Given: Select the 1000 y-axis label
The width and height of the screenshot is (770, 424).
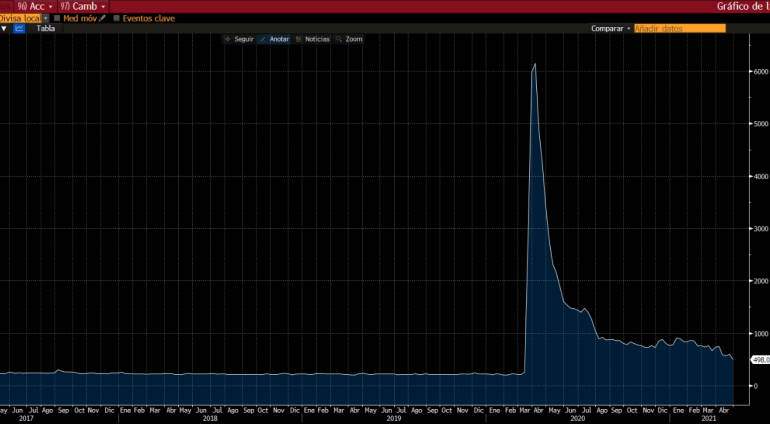Looking at the screenshot, I should (761, 334).
